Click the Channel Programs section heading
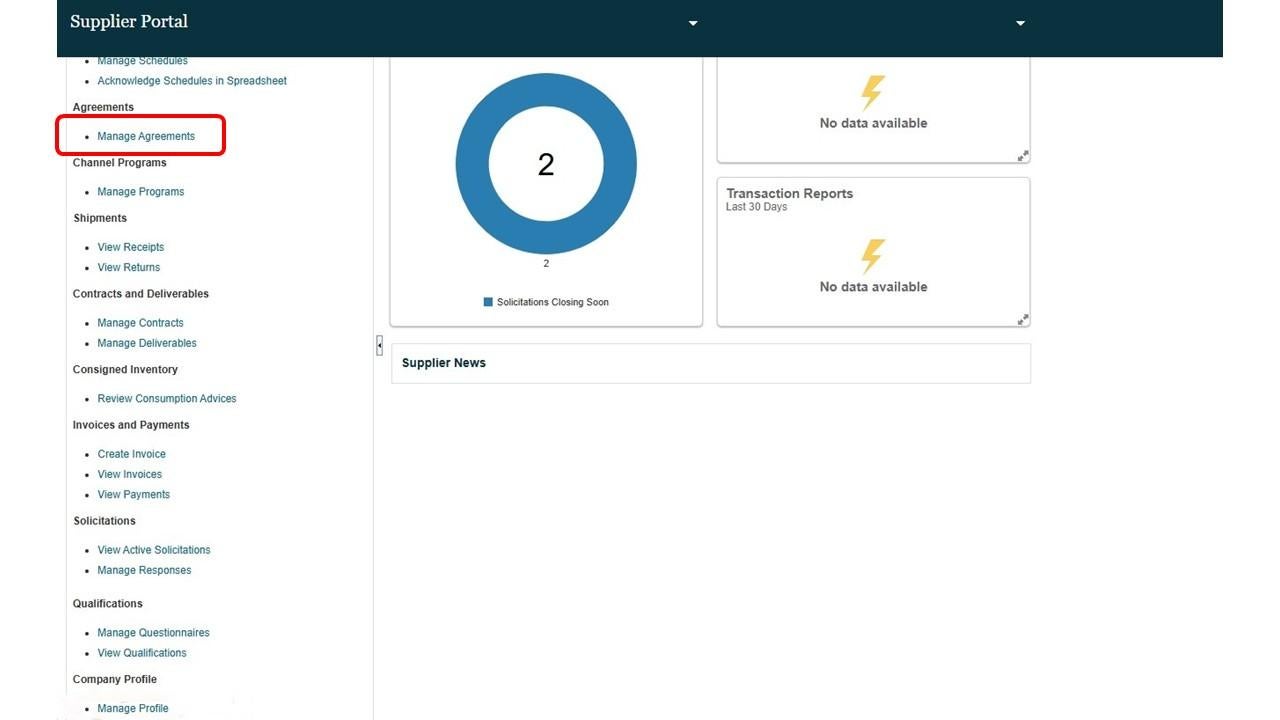Screen dimensions: 1280x720 pos(120,163)
